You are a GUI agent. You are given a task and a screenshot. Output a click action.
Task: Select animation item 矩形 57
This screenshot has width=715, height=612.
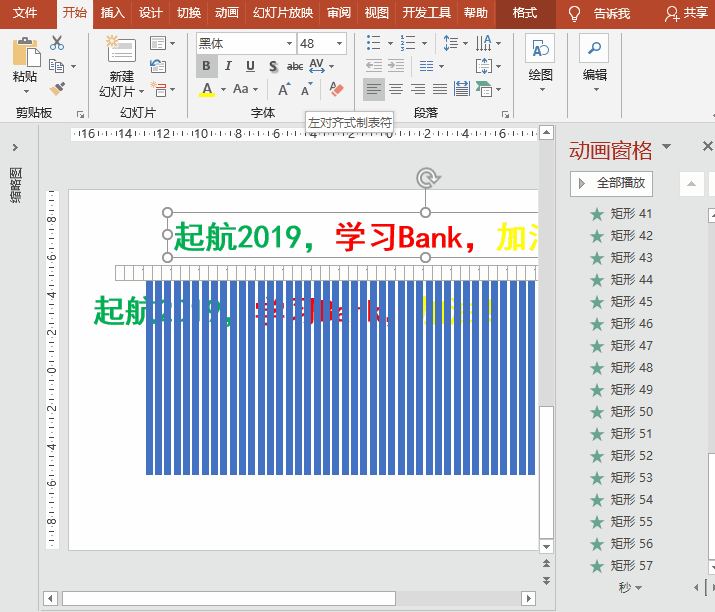click(x=621, y=566)
